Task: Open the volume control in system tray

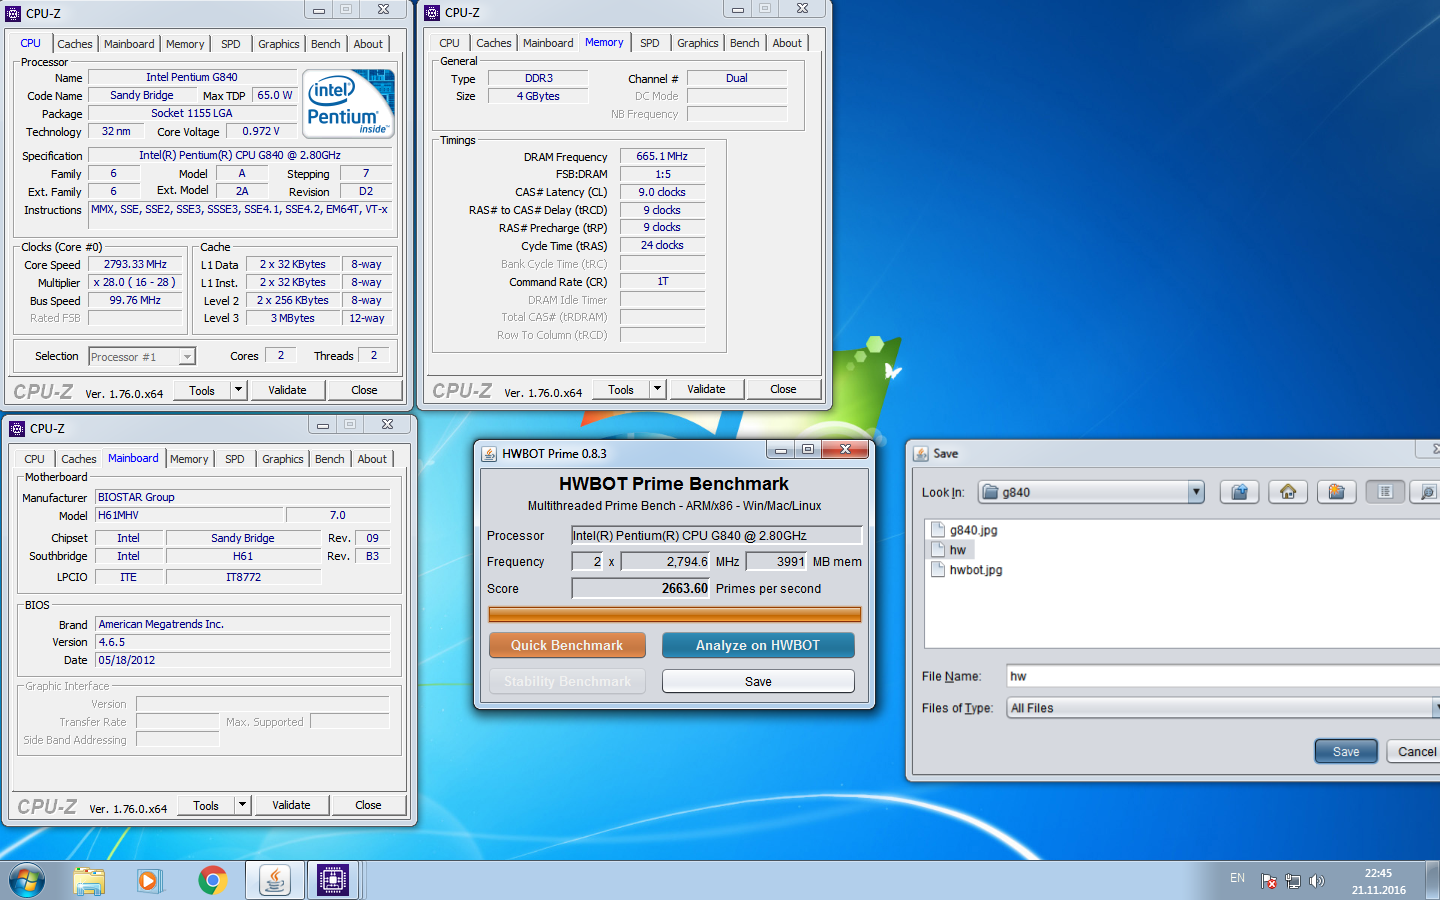Action: click(1317, 881)
